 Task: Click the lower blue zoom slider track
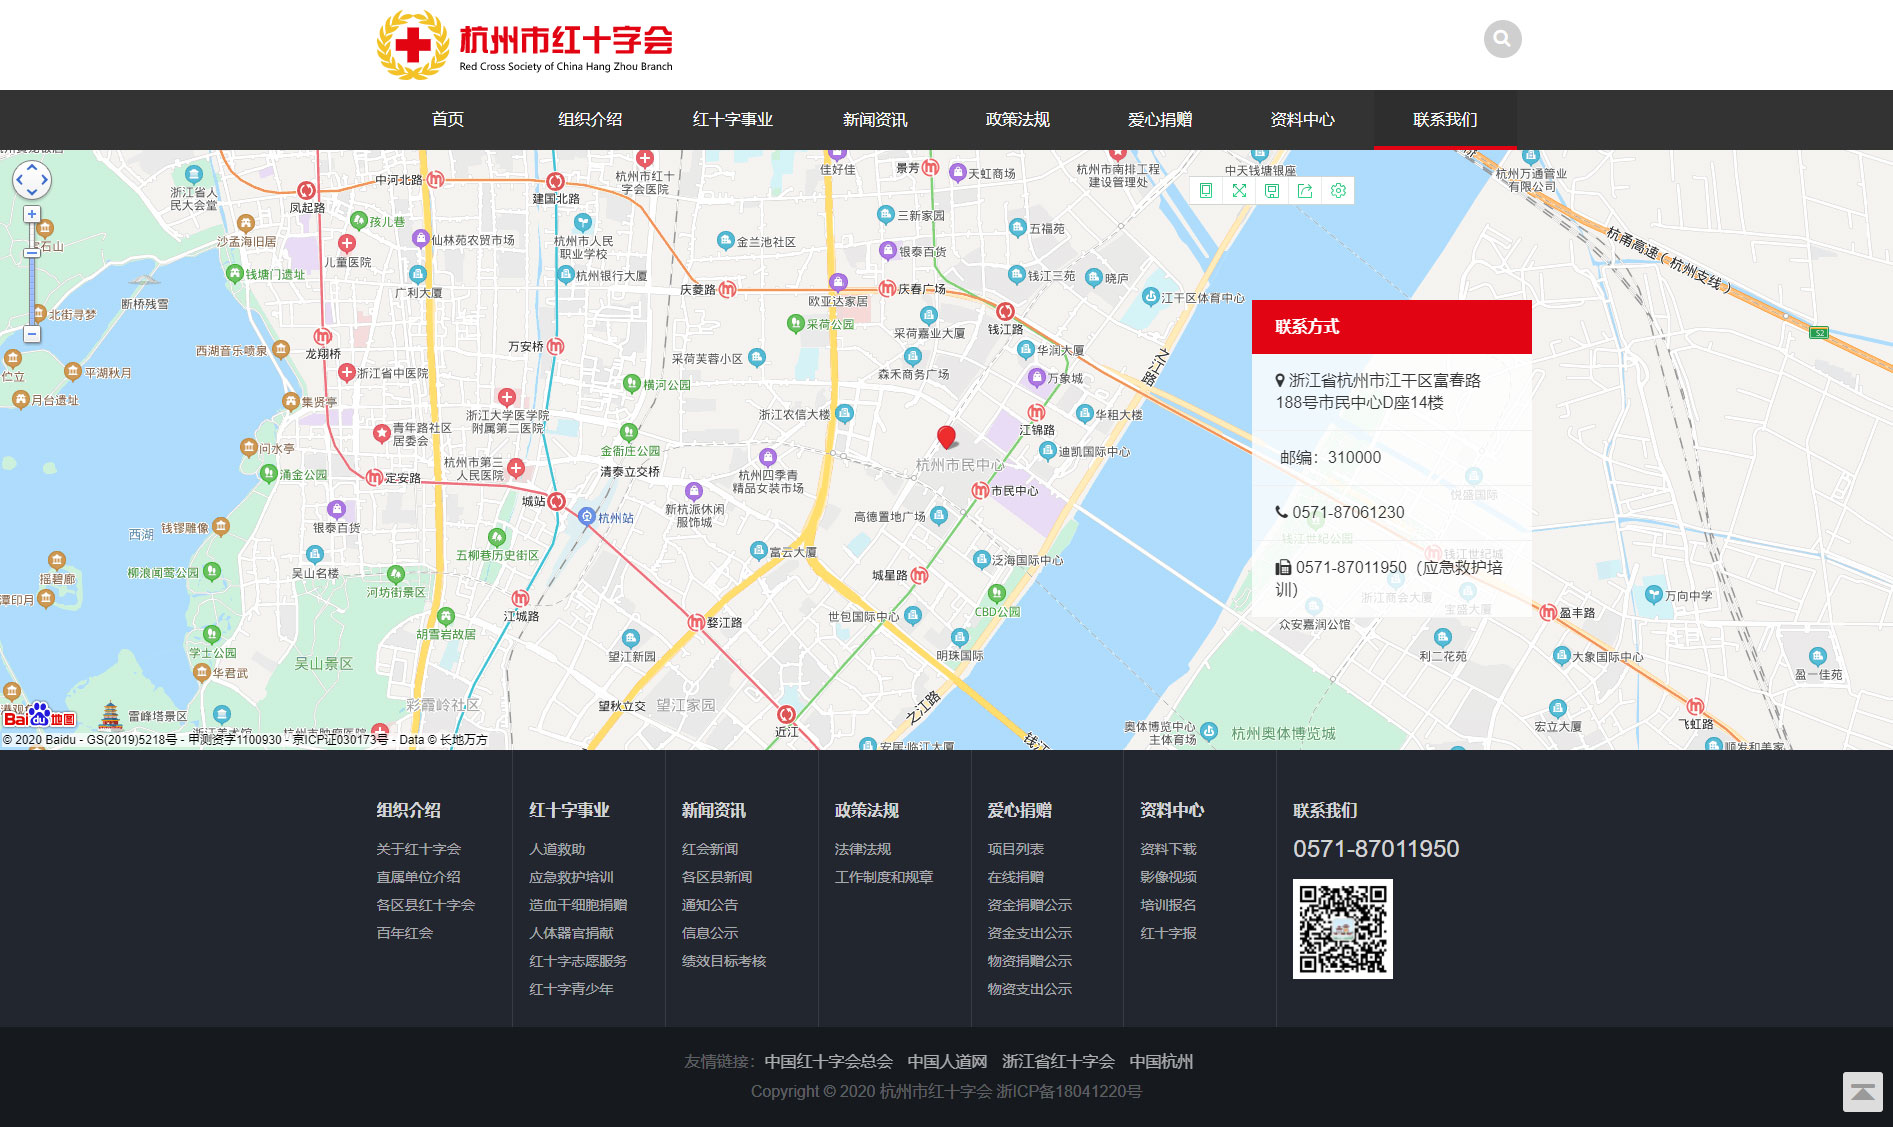point(32,290)
